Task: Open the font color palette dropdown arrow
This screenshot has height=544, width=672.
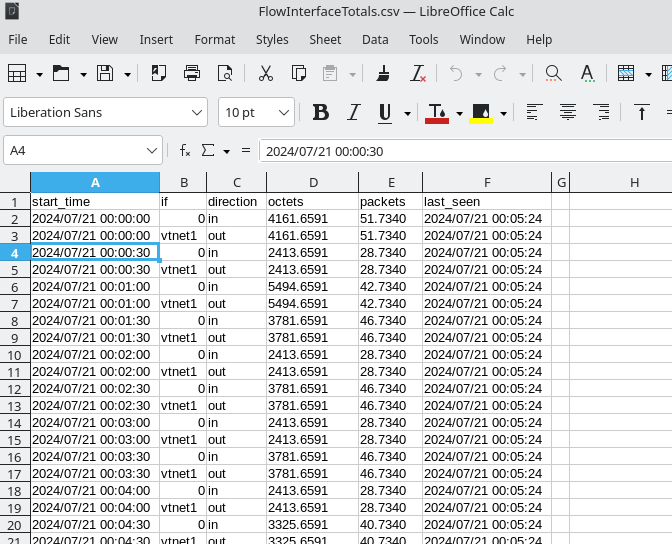Action: [x=459, y=114]
